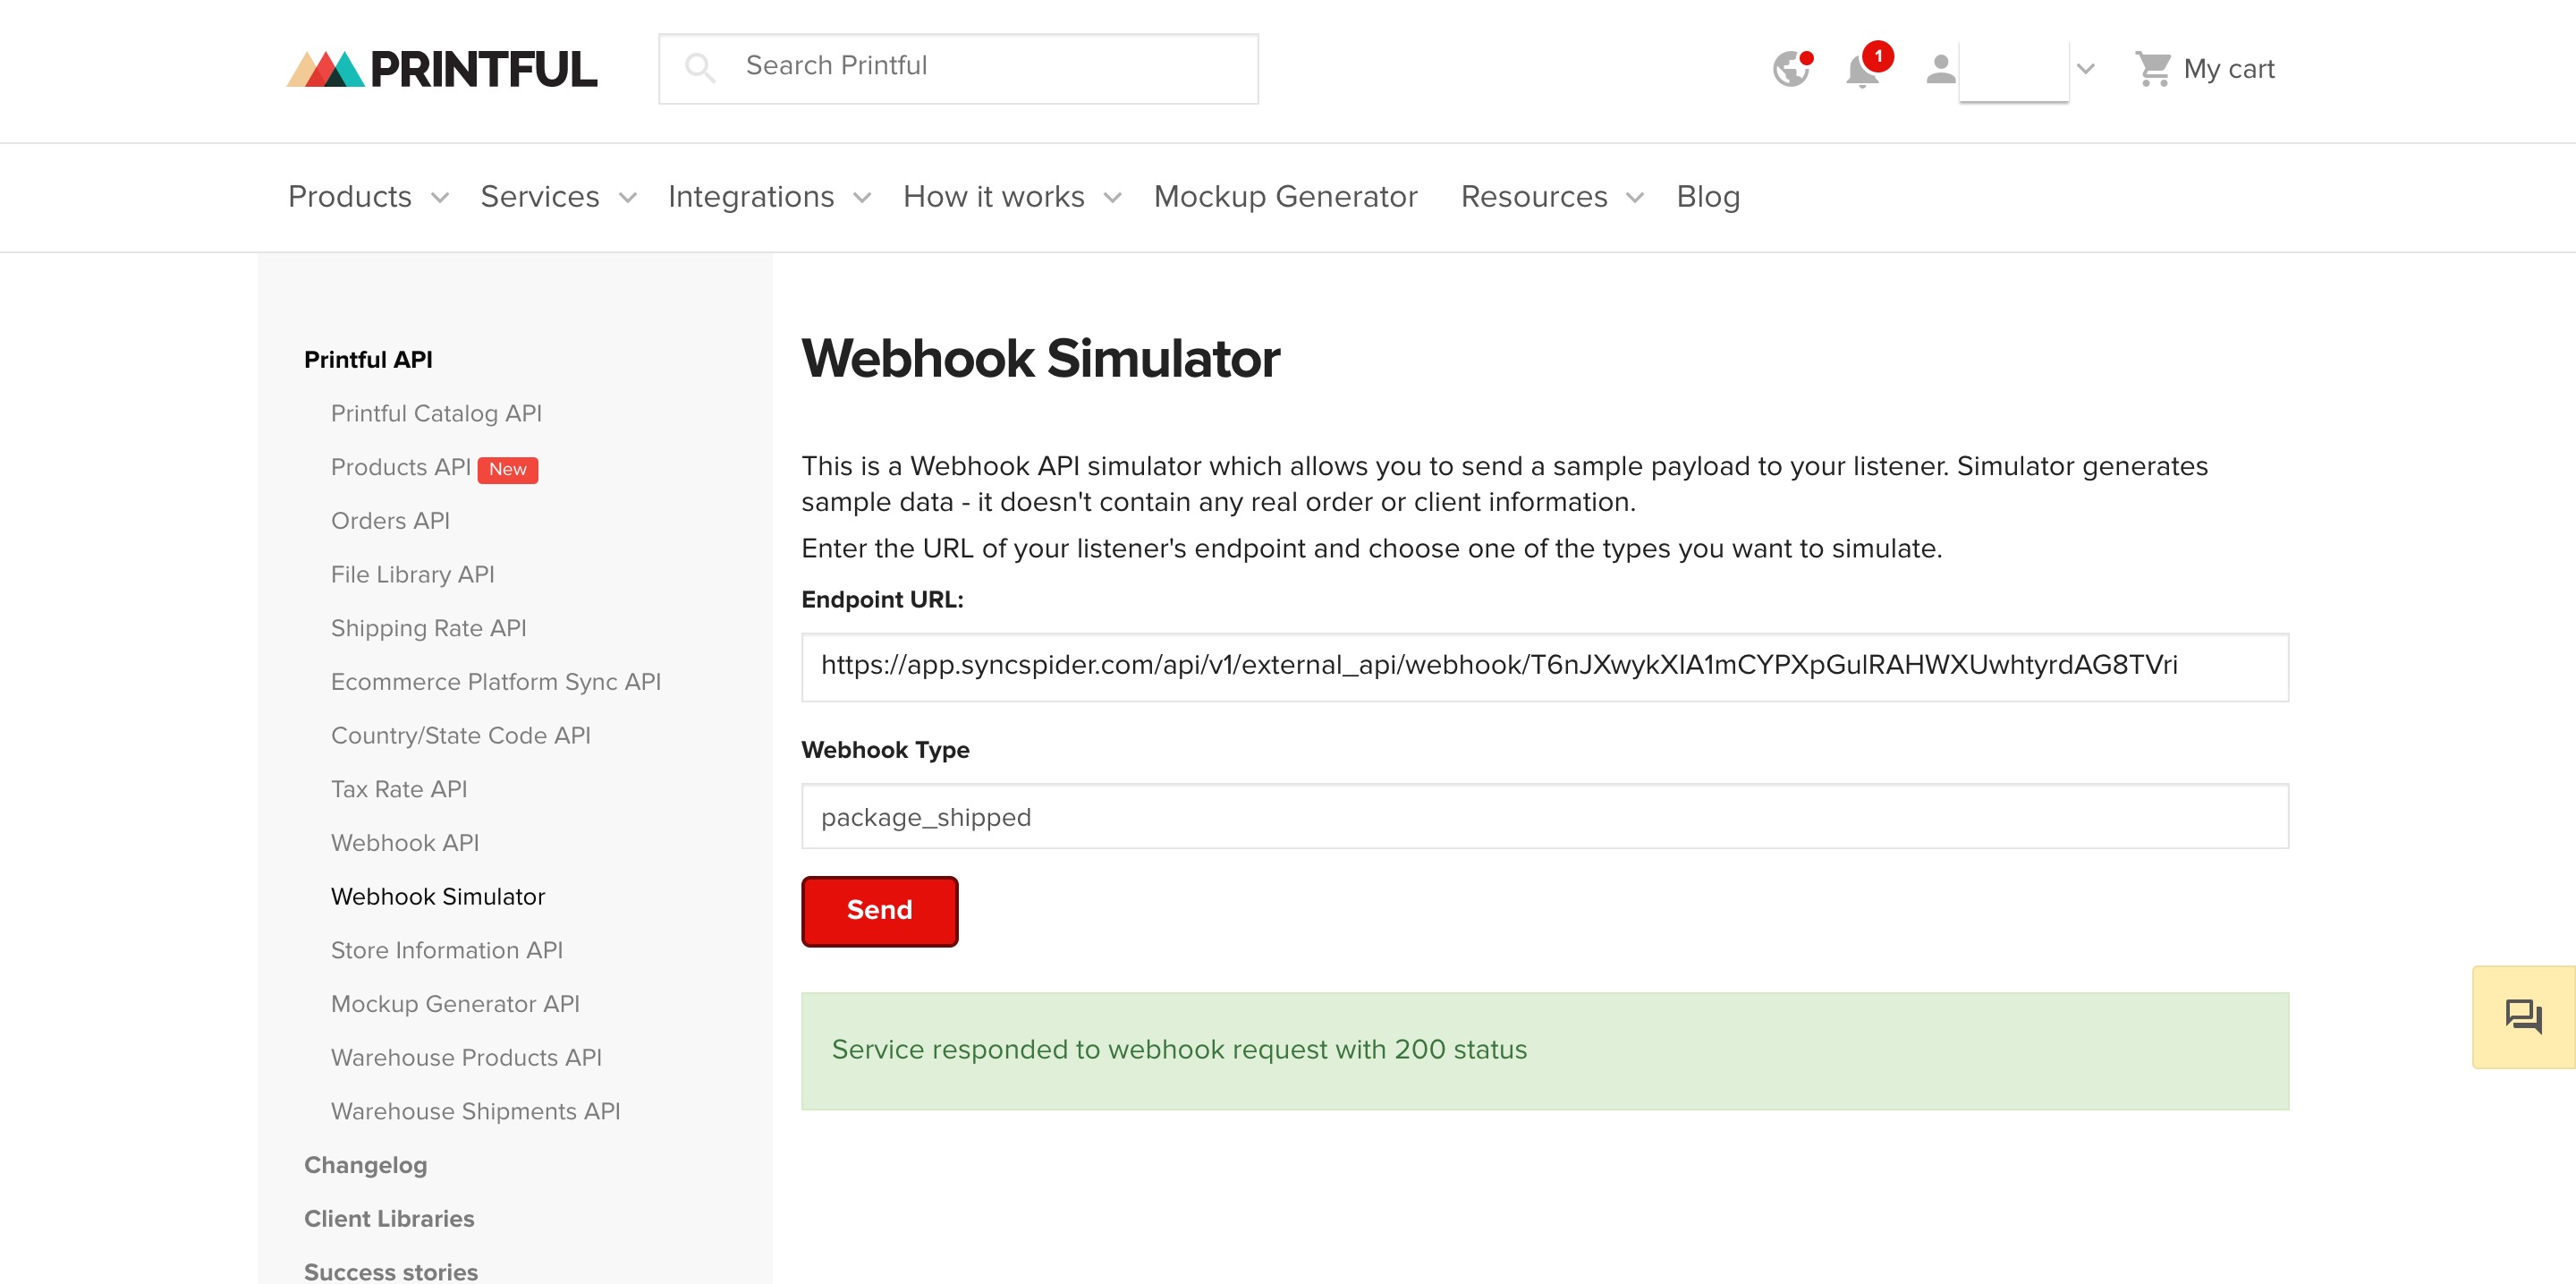
Task: Click the Endpoint URL label
Action: pyautogui.click(x=882, y=599)
